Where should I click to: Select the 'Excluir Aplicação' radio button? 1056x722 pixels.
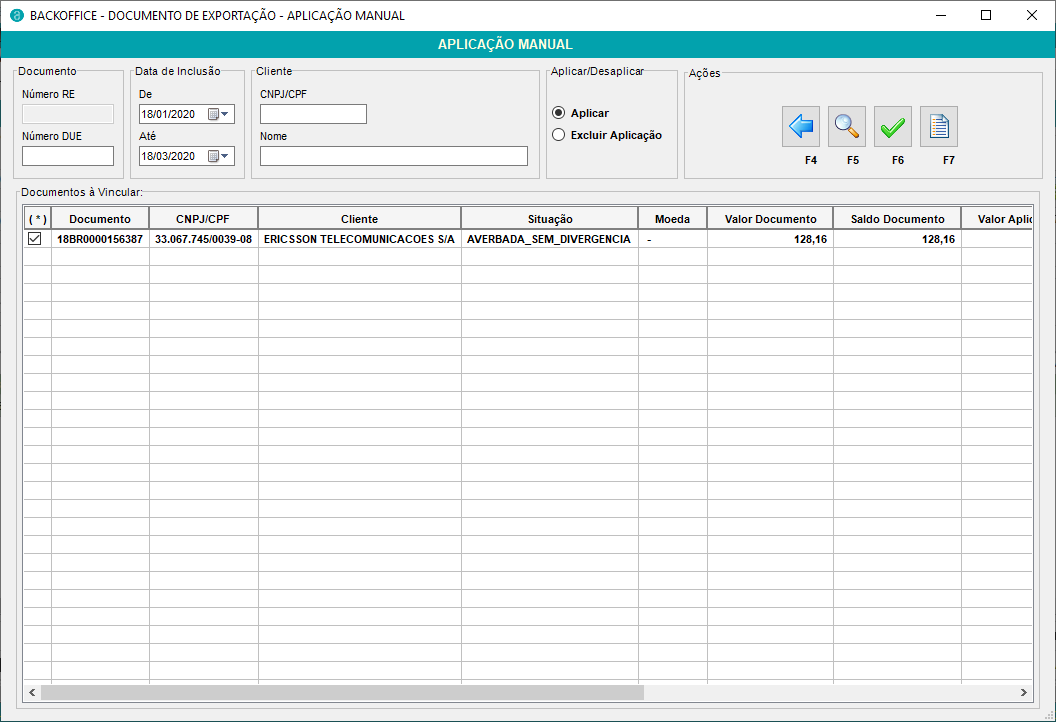pyautogui.click(x=559, y=135)
